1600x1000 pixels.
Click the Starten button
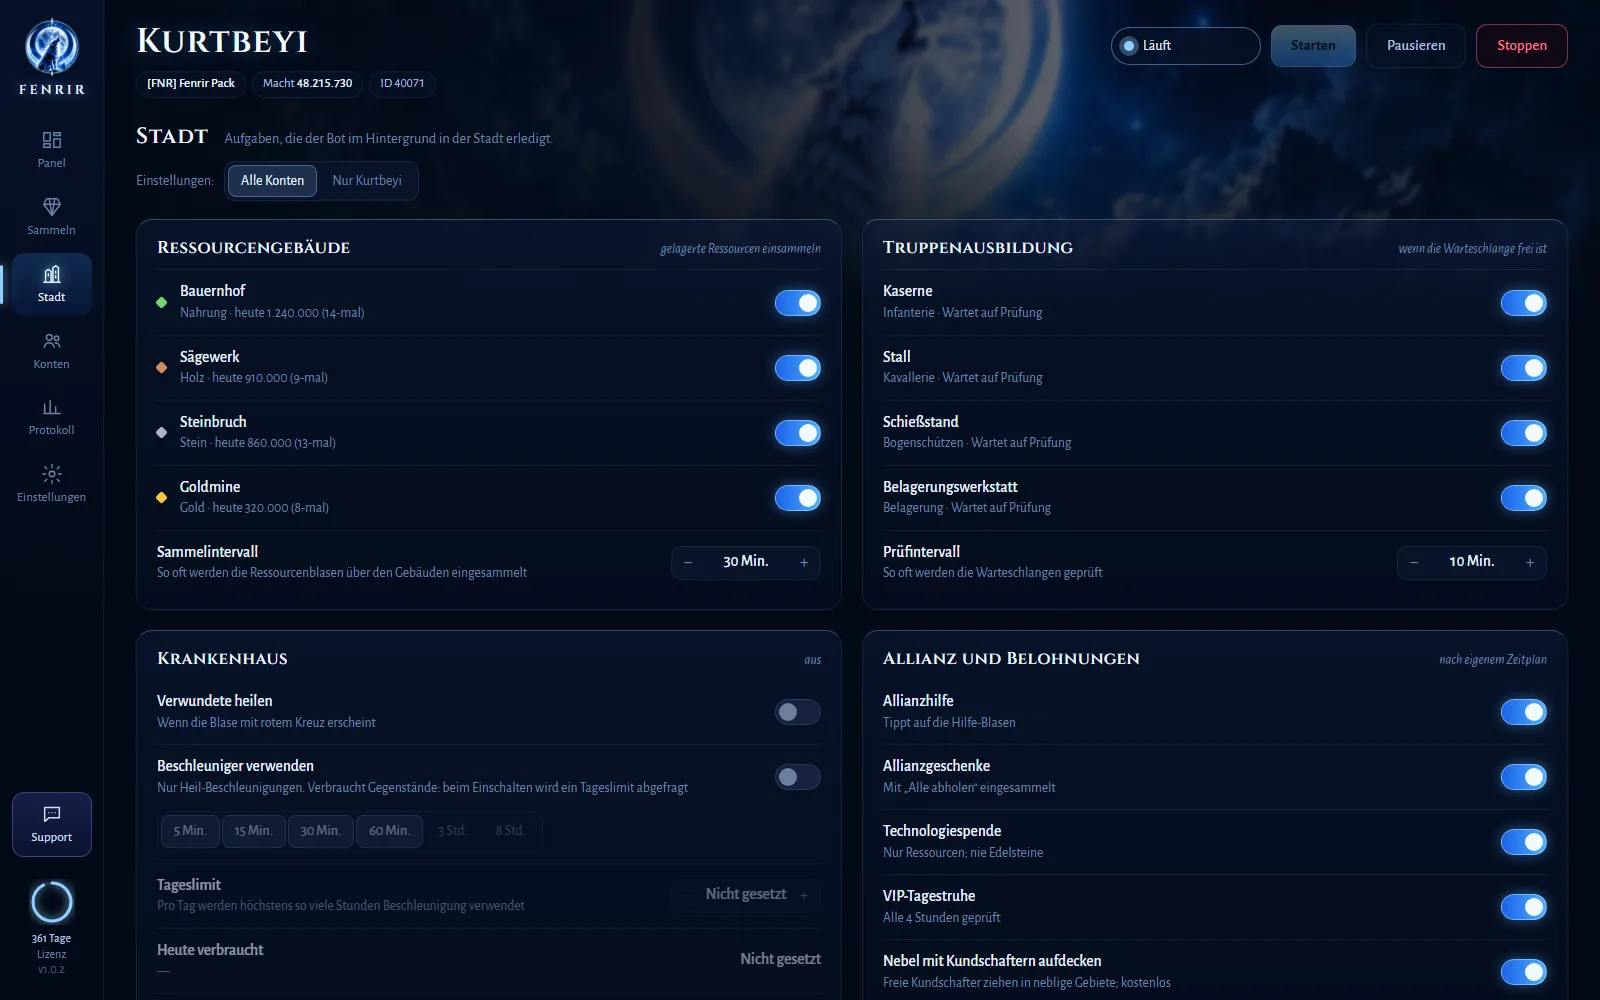pos(1313,46)
